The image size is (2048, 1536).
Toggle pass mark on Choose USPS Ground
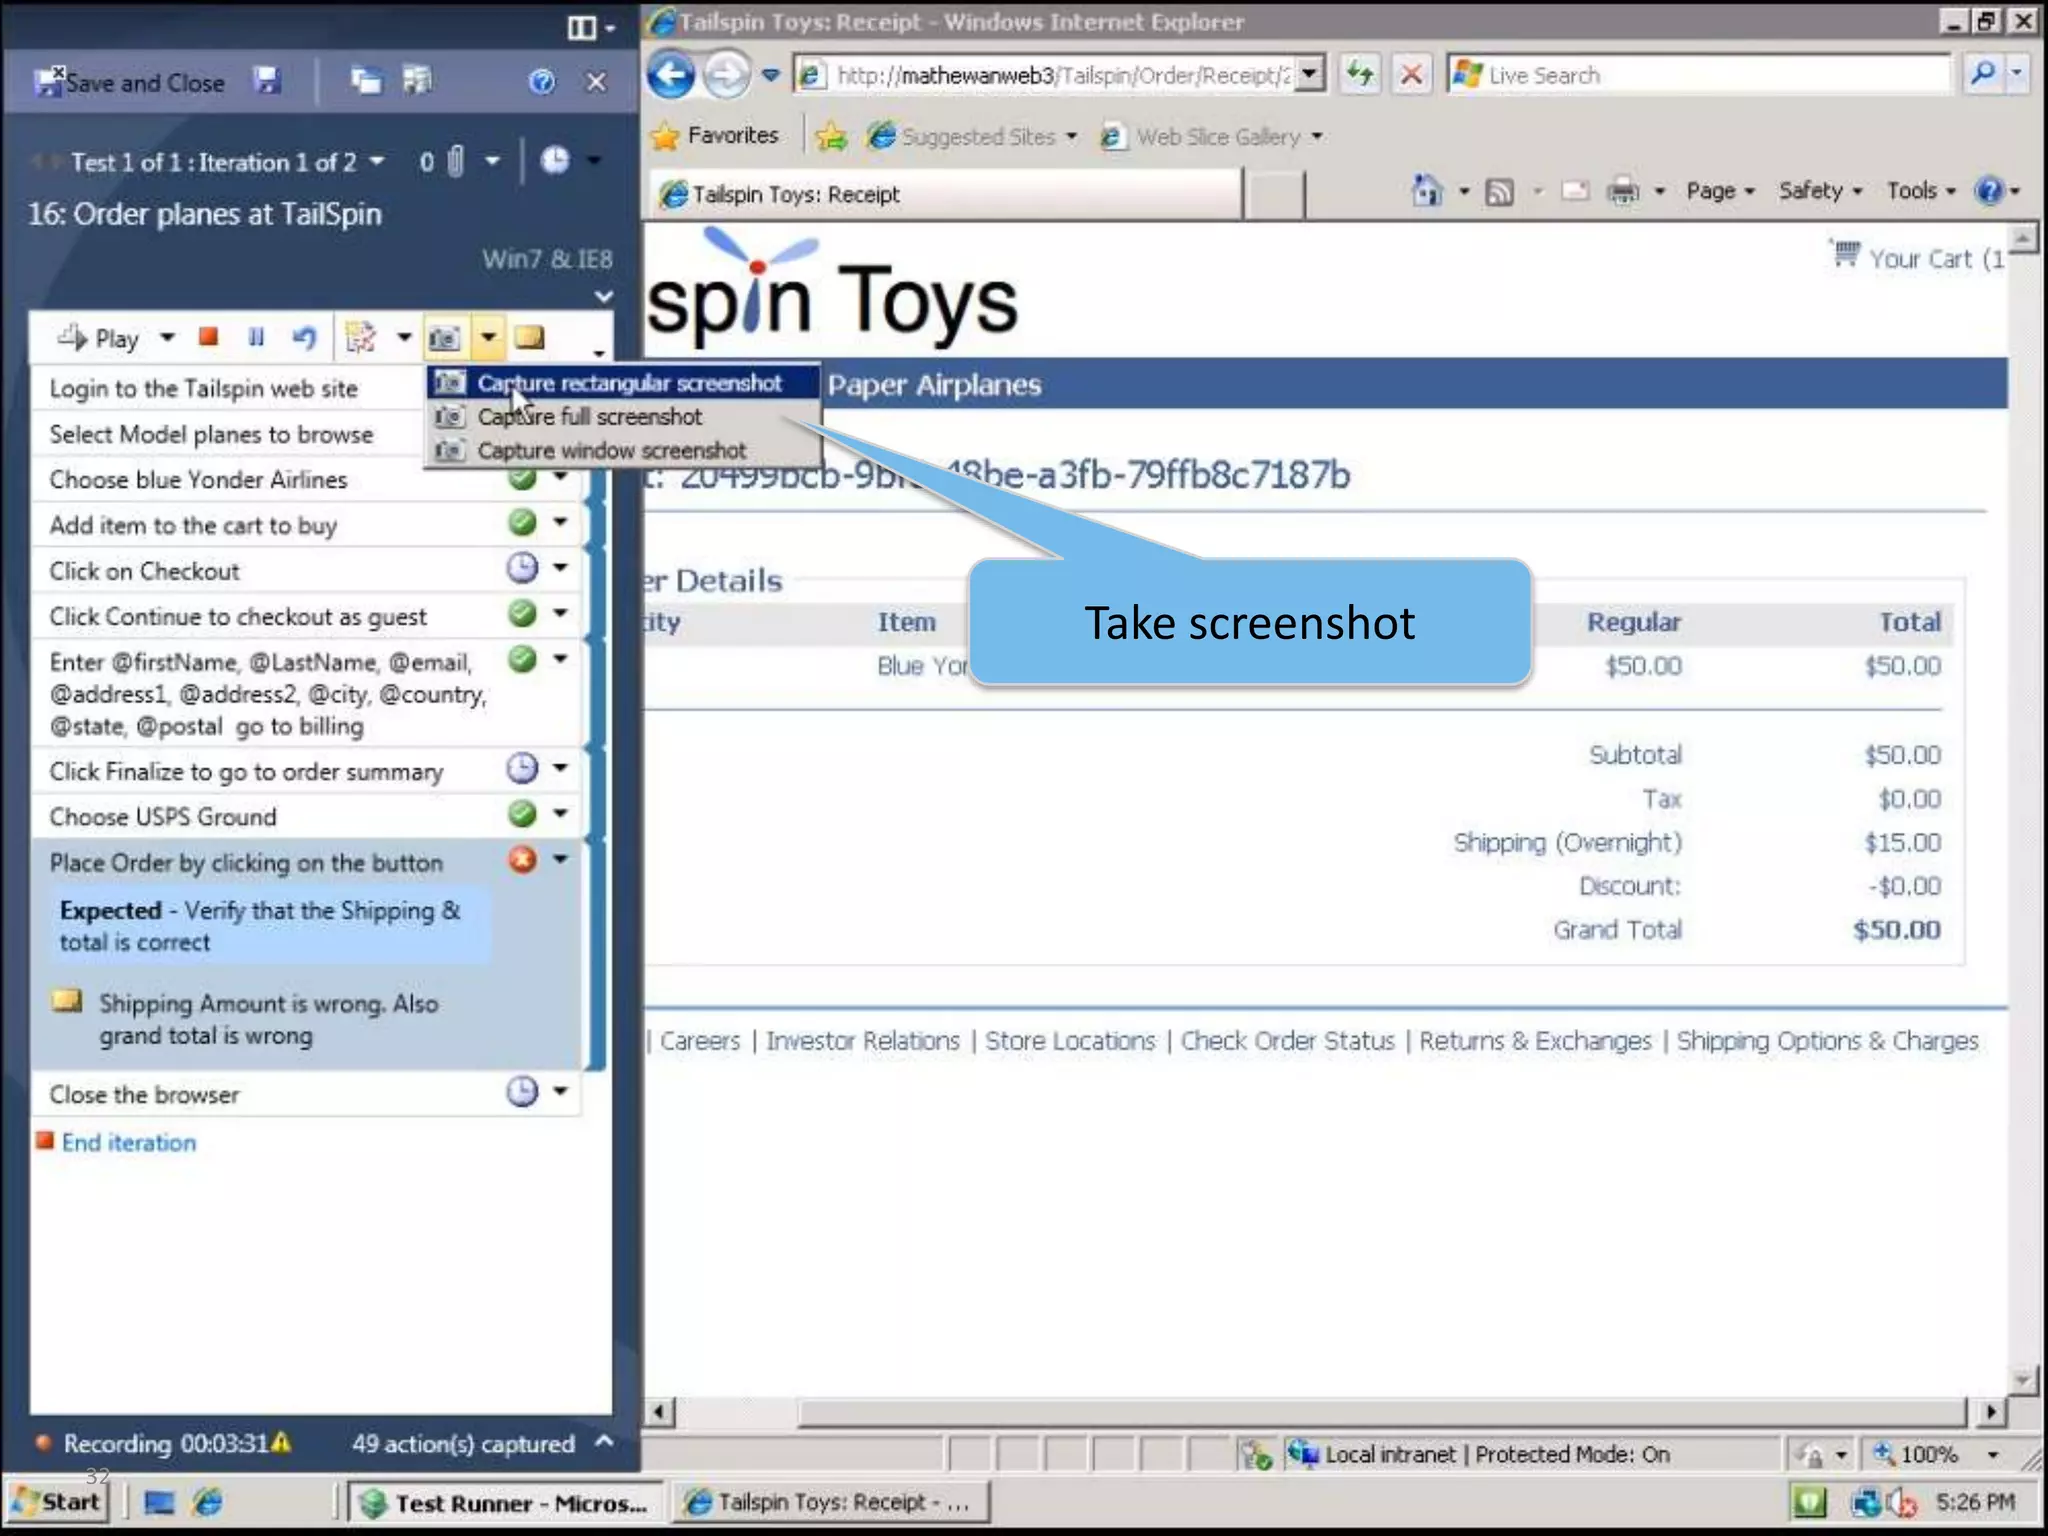tap(522, 814)
